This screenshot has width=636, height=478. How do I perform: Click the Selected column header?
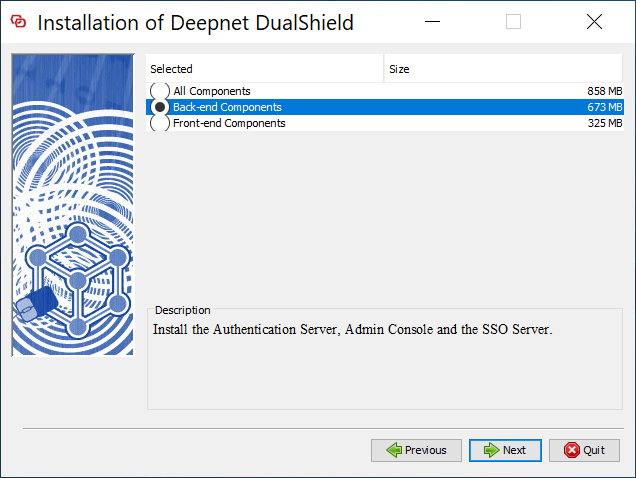[264, 69]
